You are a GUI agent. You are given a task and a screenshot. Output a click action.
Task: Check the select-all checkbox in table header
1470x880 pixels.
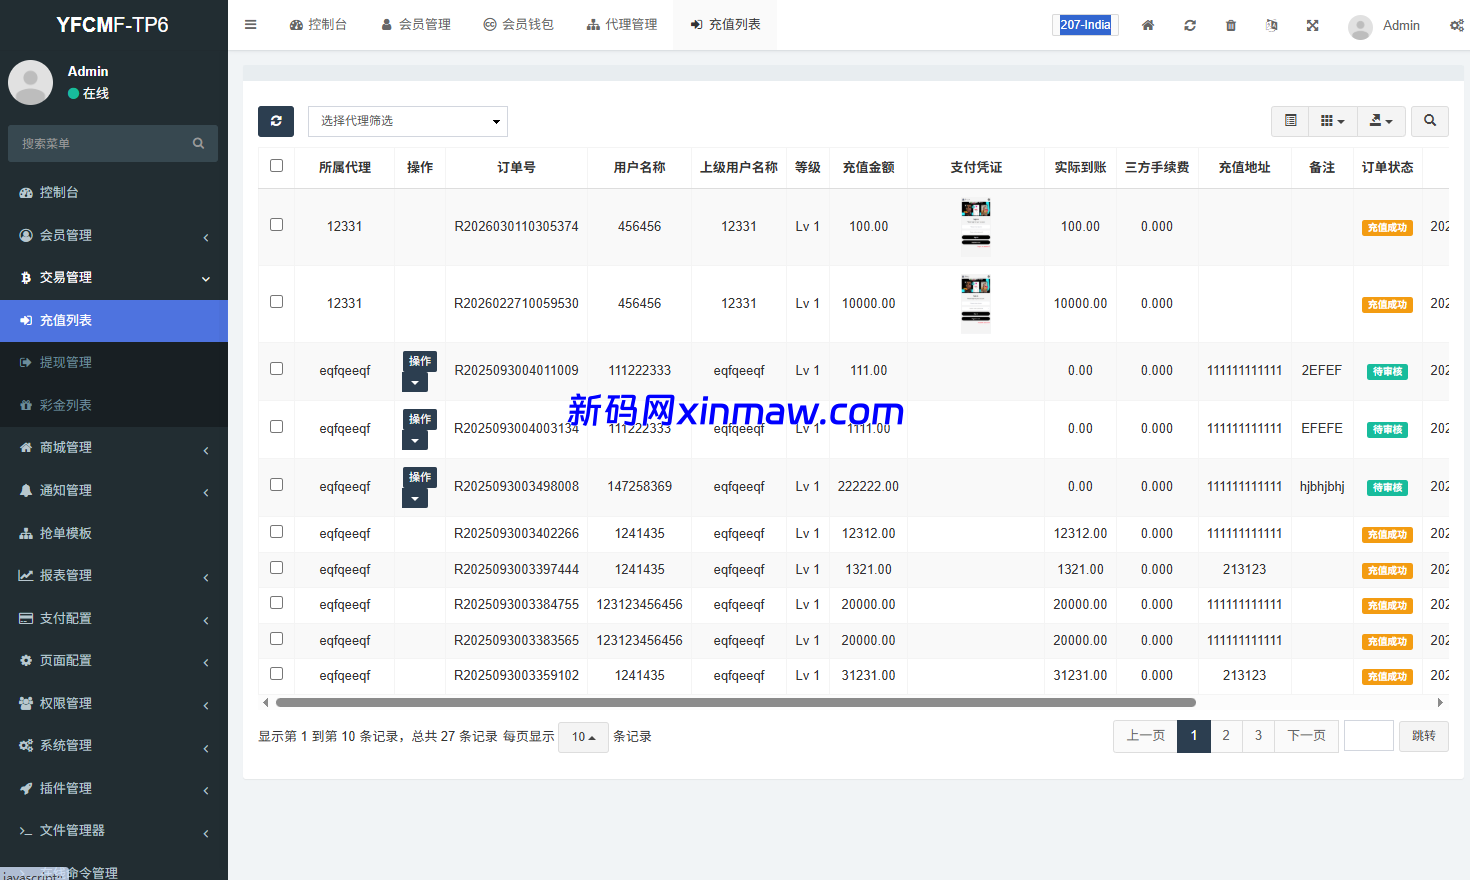coord(277,166)
